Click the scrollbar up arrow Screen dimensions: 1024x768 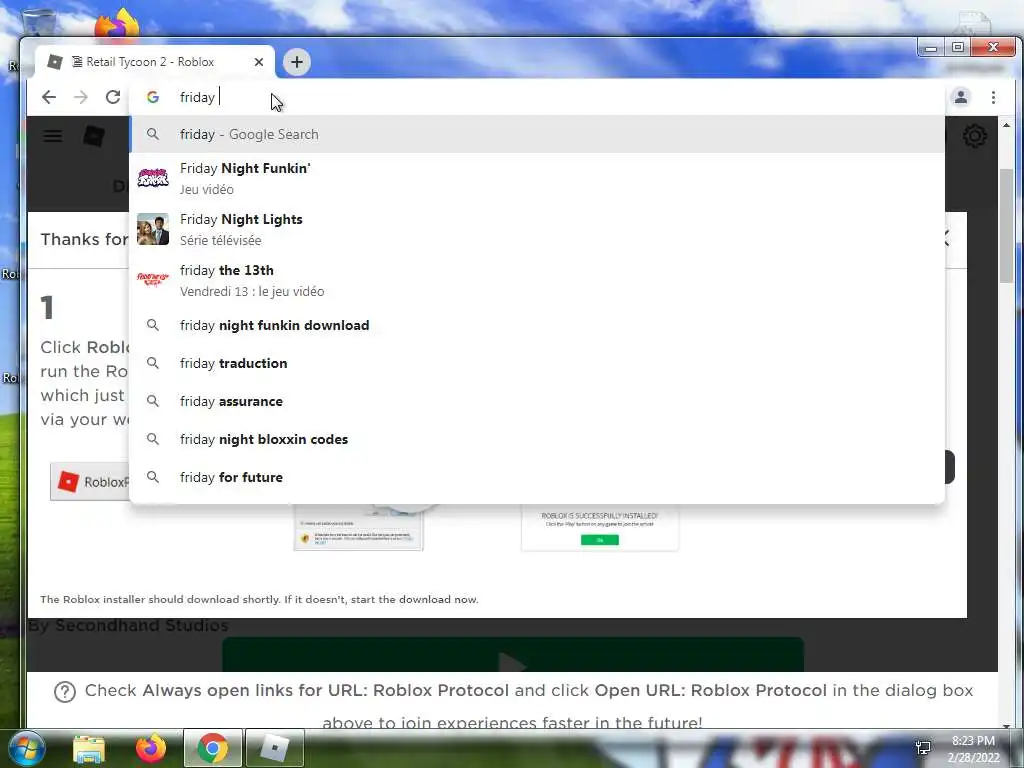(x=1006, y=125)
